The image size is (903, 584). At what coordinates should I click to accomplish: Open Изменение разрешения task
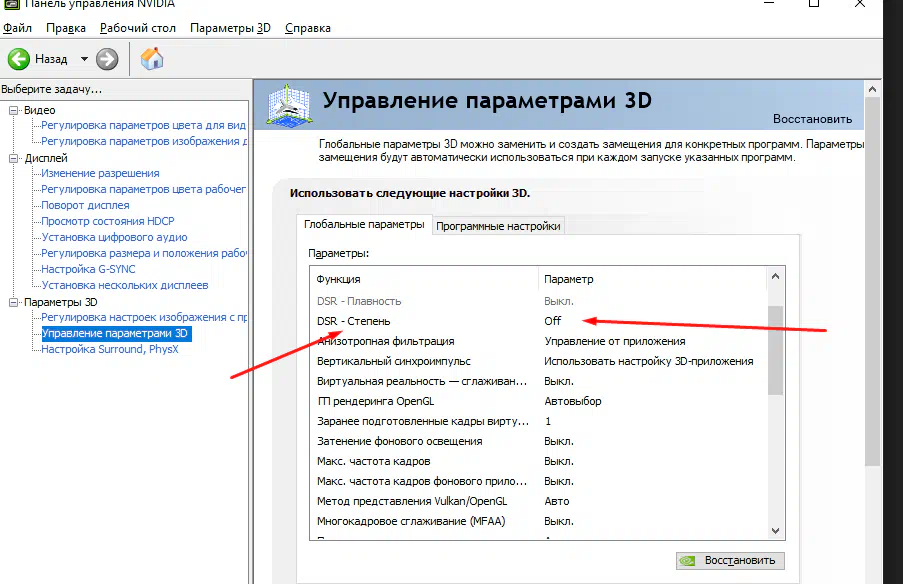tap(100, 173)
